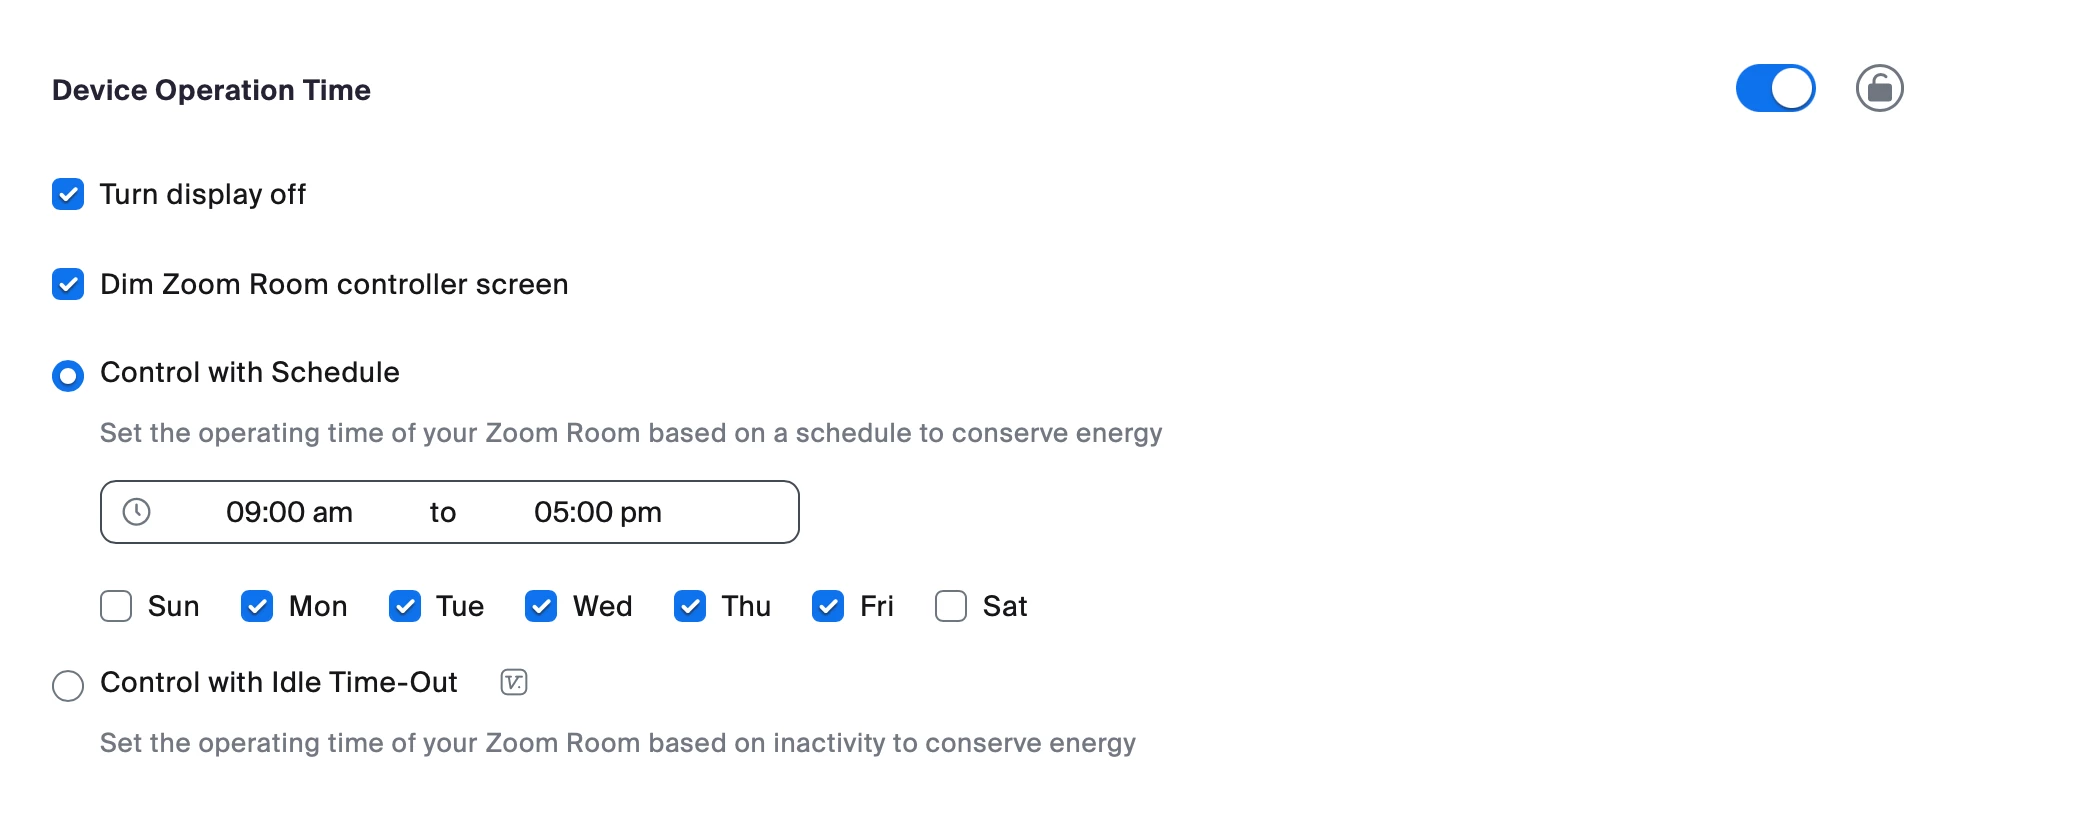Click the clock icon in time field
The height and width of the screenshot is (816, 2094).
pos(136,512)
